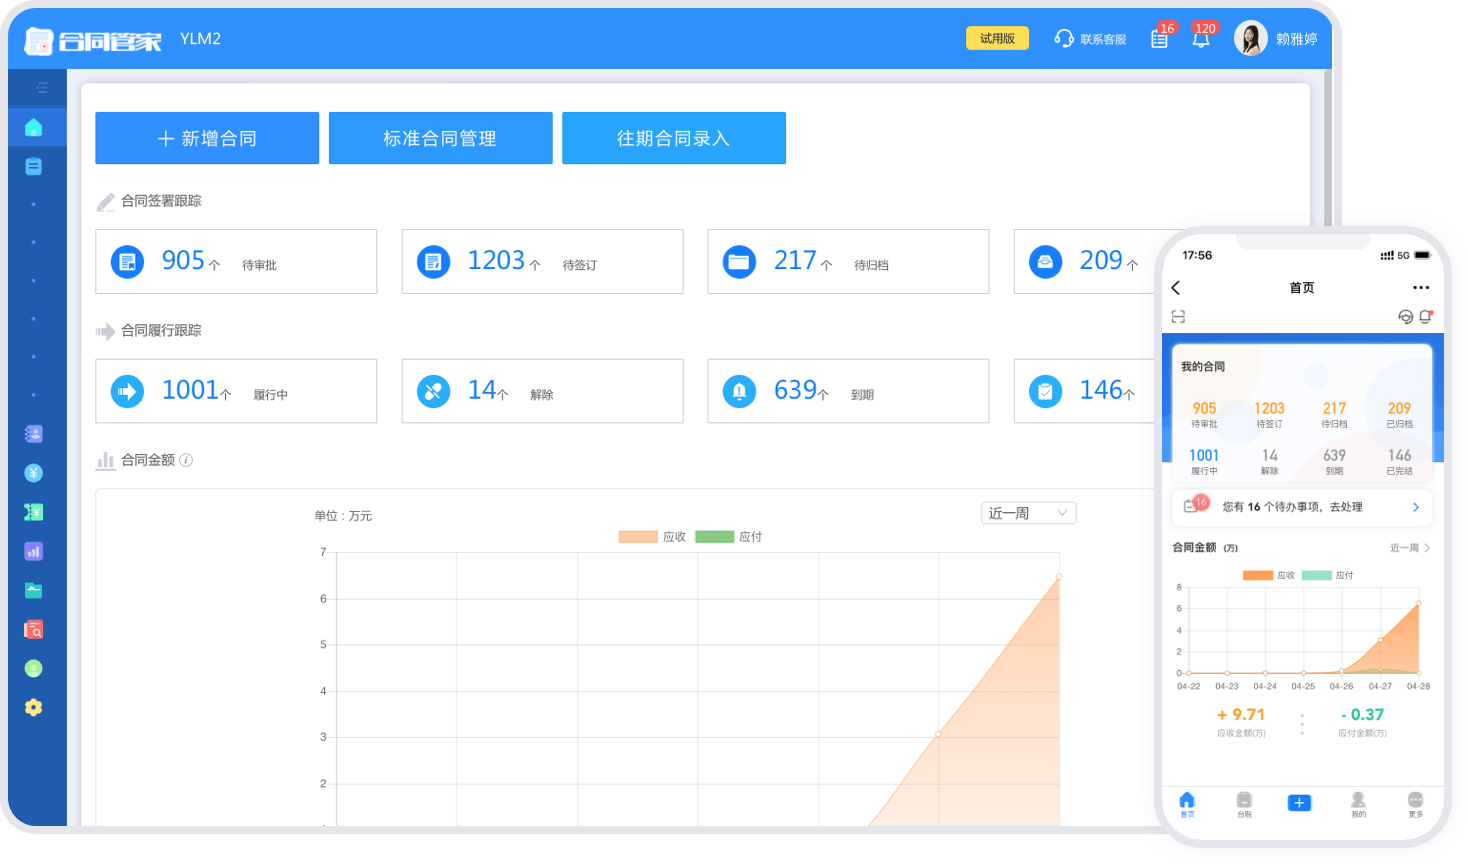This screenshot has width=1468, height=864.
Task: Open the yellow settings gear in the sidebar
Action: [34, 707]
